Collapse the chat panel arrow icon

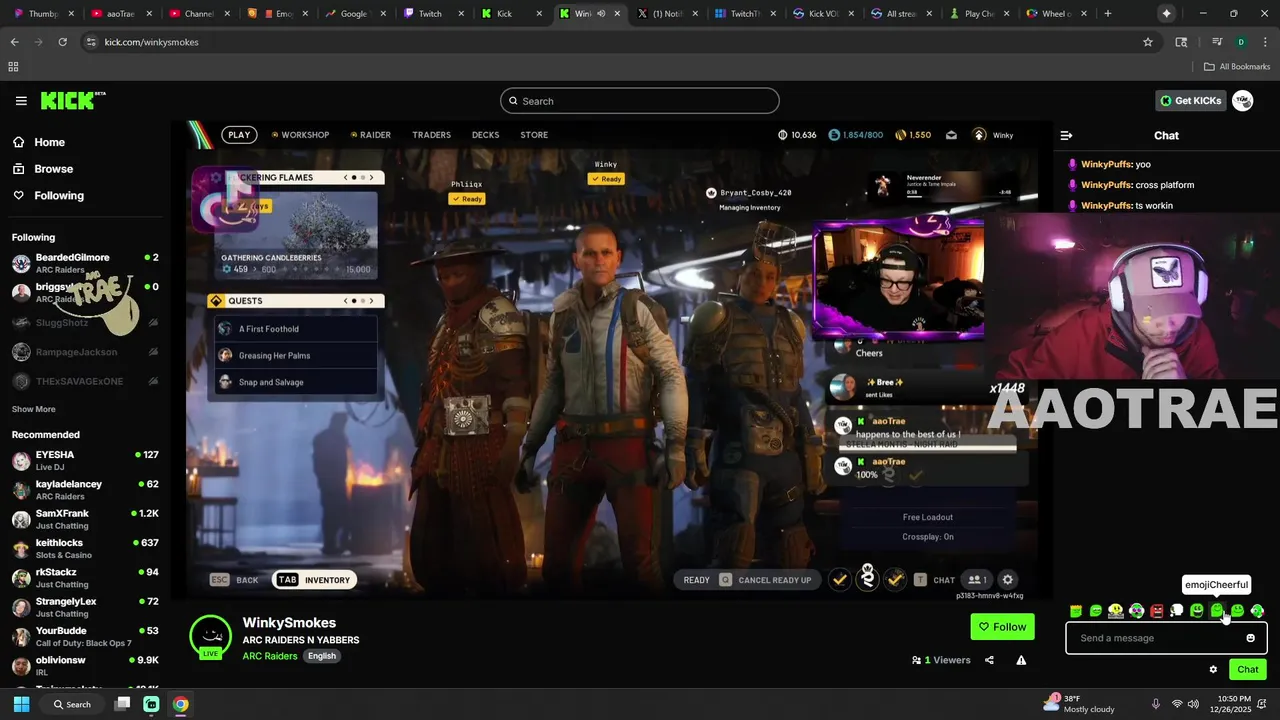point(1066,136)
